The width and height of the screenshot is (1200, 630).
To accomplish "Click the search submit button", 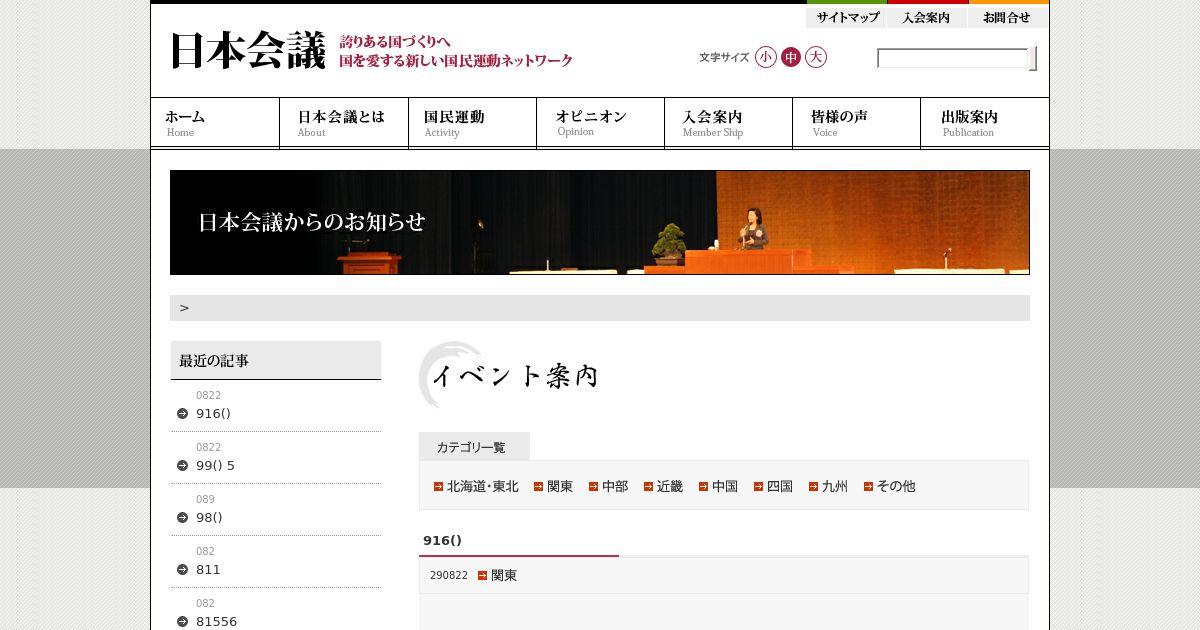I will [x=1033, y=58].
